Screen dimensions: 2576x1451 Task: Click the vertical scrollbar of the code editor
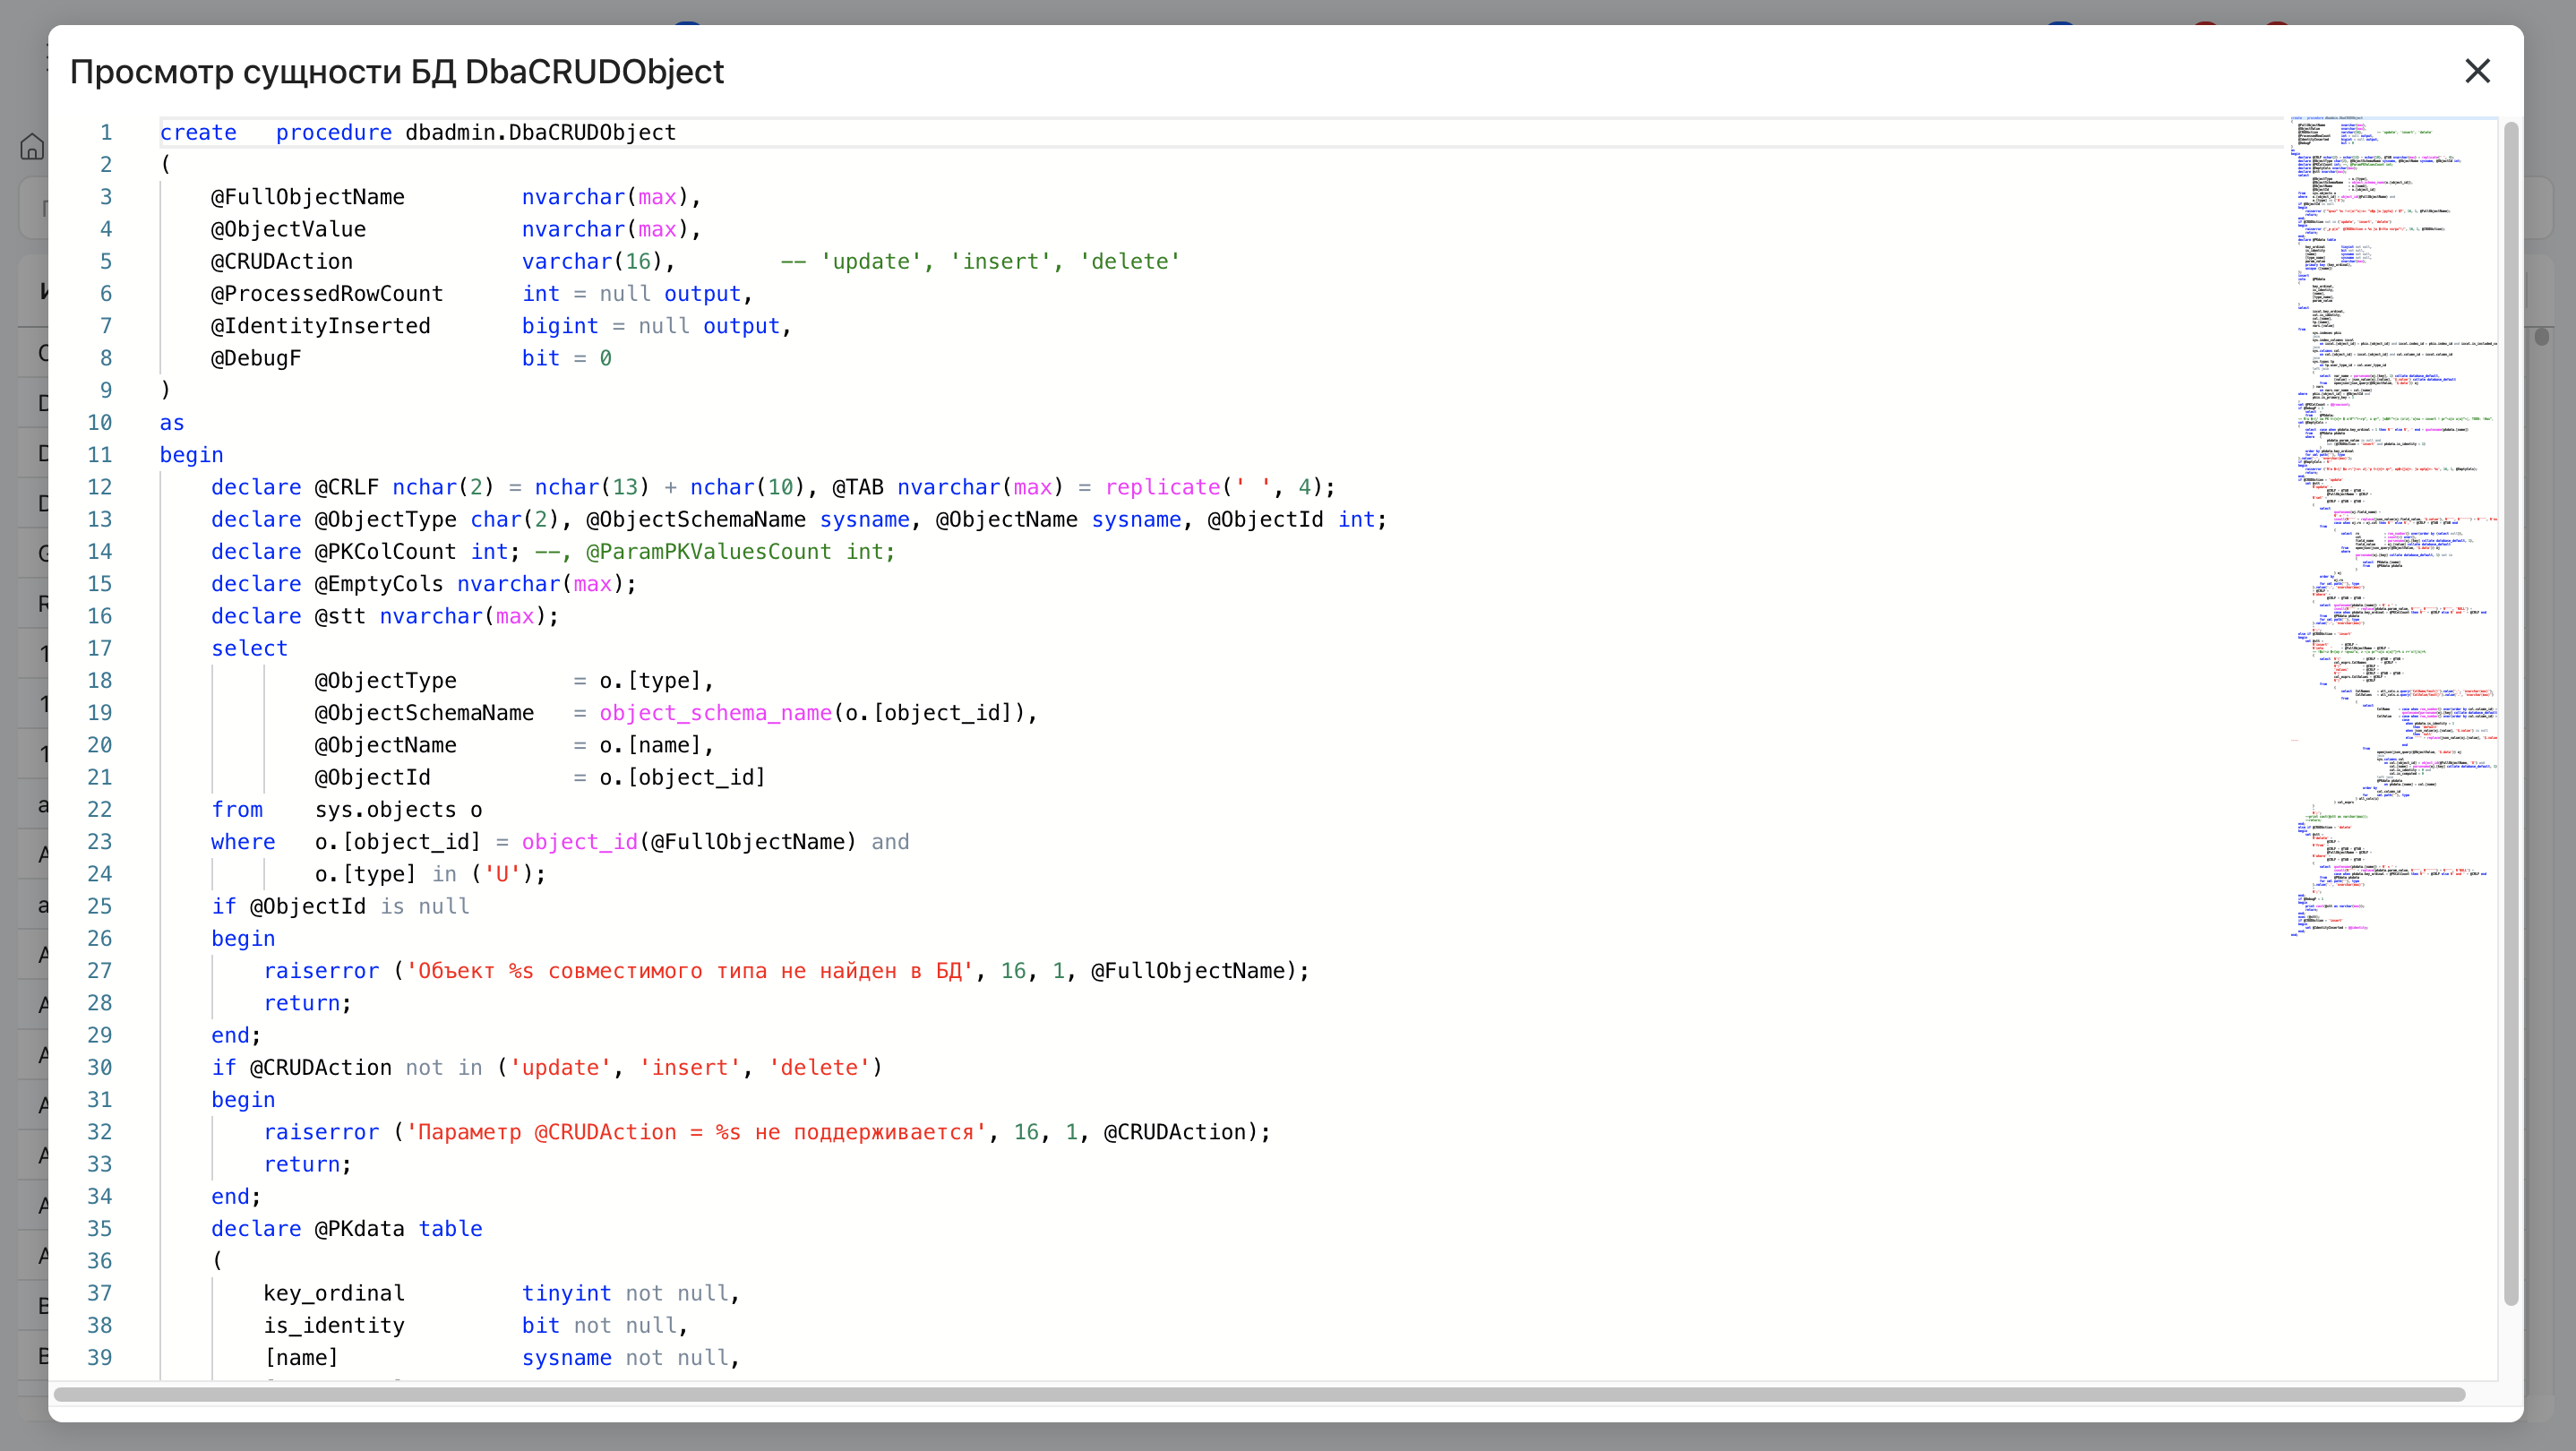point(2510,714)
